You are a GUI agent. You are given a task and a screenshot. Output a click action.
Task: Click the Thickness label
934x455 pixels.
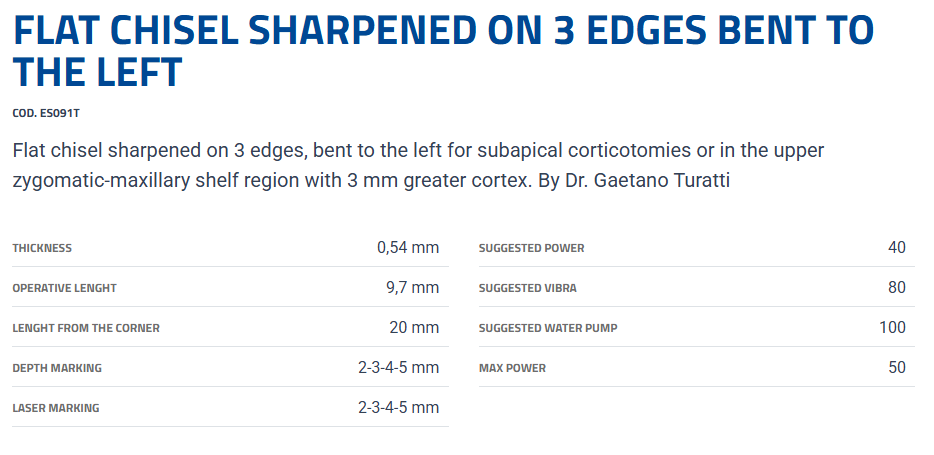[42, 248]
